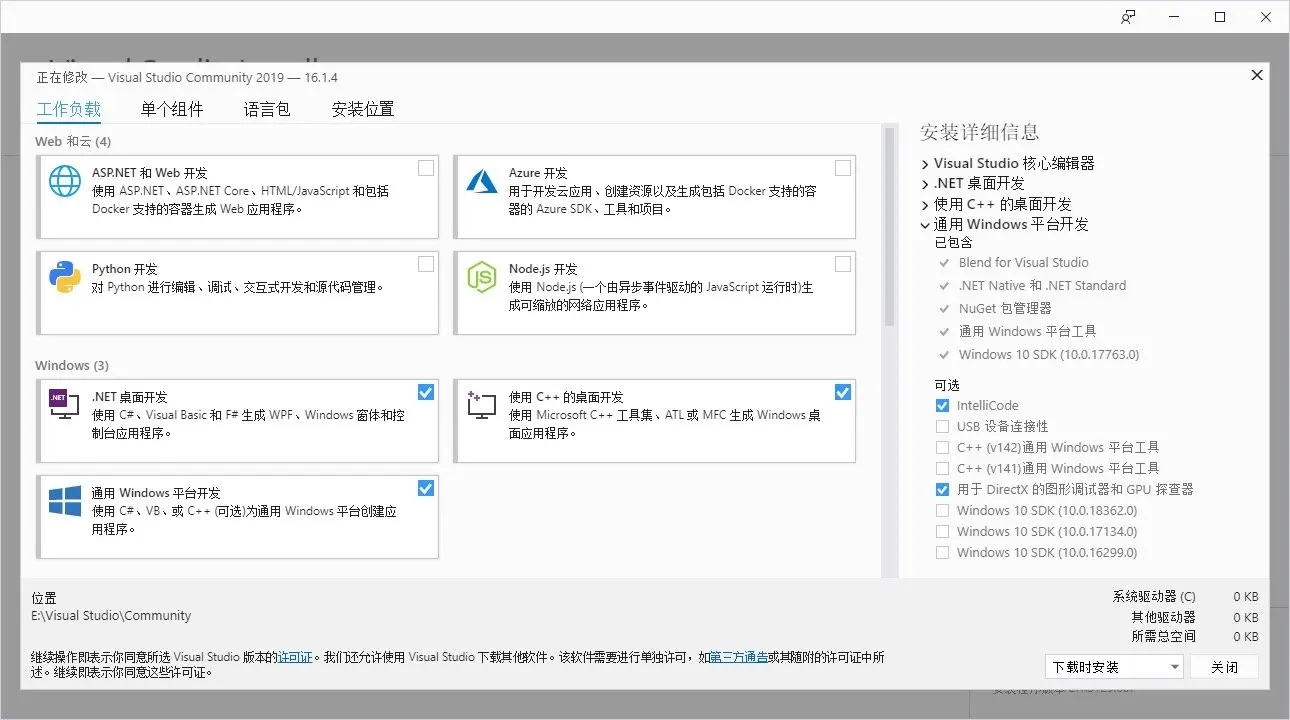Expand 使用 C++ 的桌面开发 details
1290x720 pixels.
pos(925,205)
